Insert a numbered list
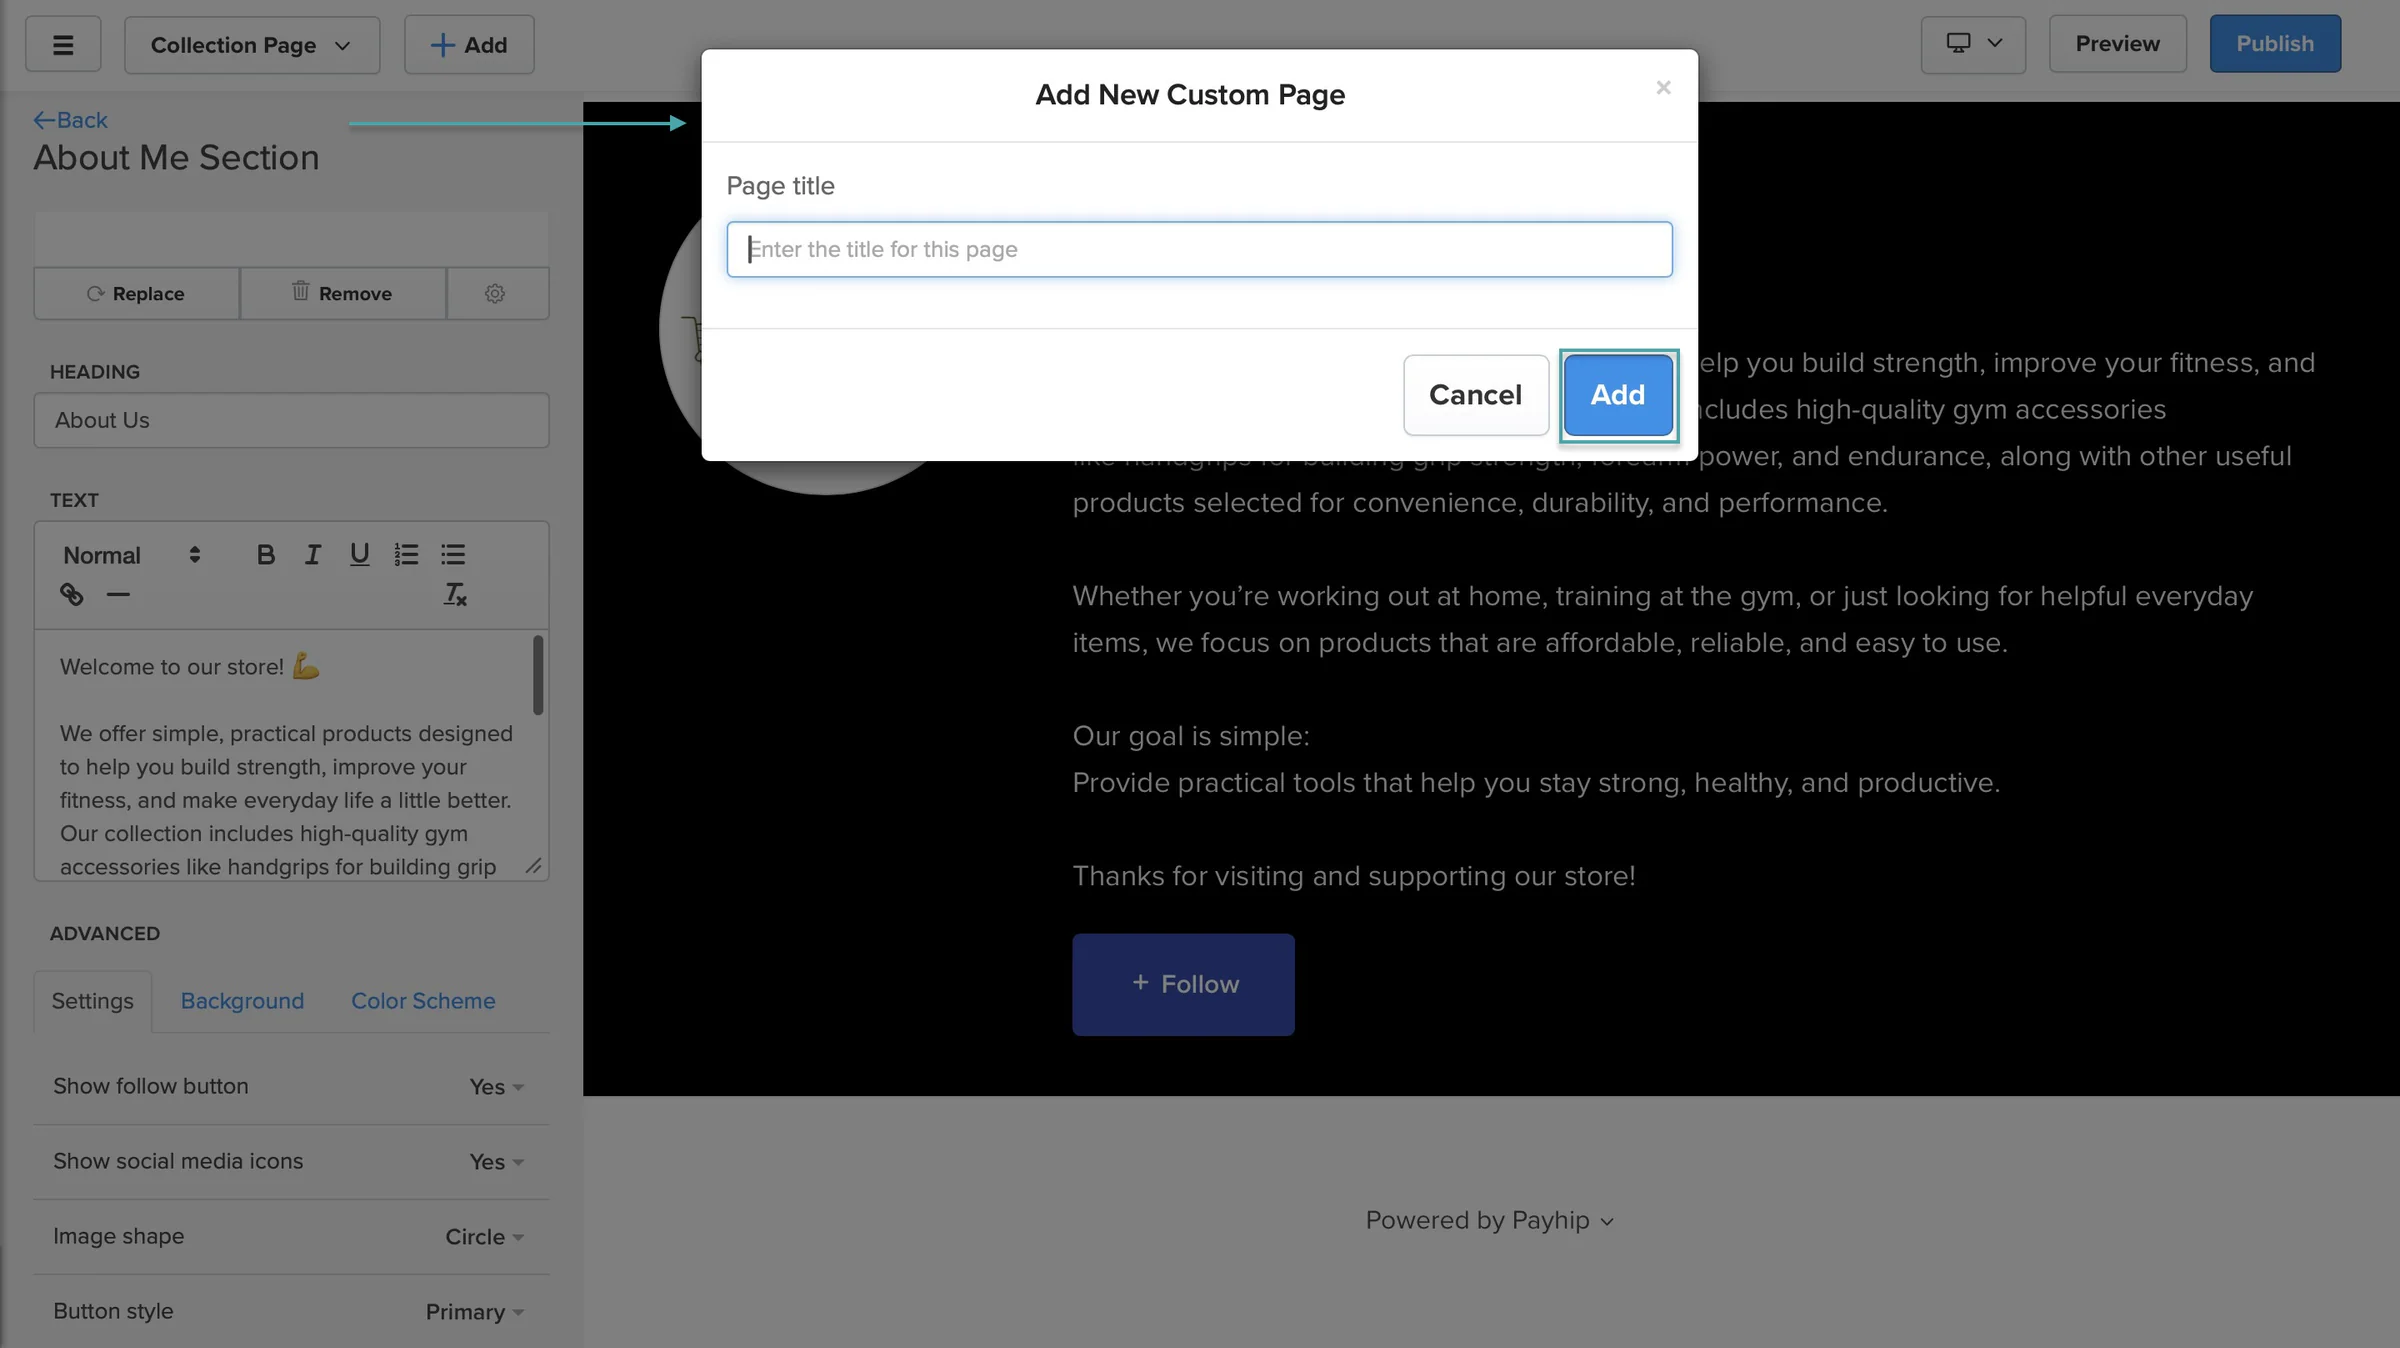This screenshot has height=1348, width=2400. (x=406, y=555)
